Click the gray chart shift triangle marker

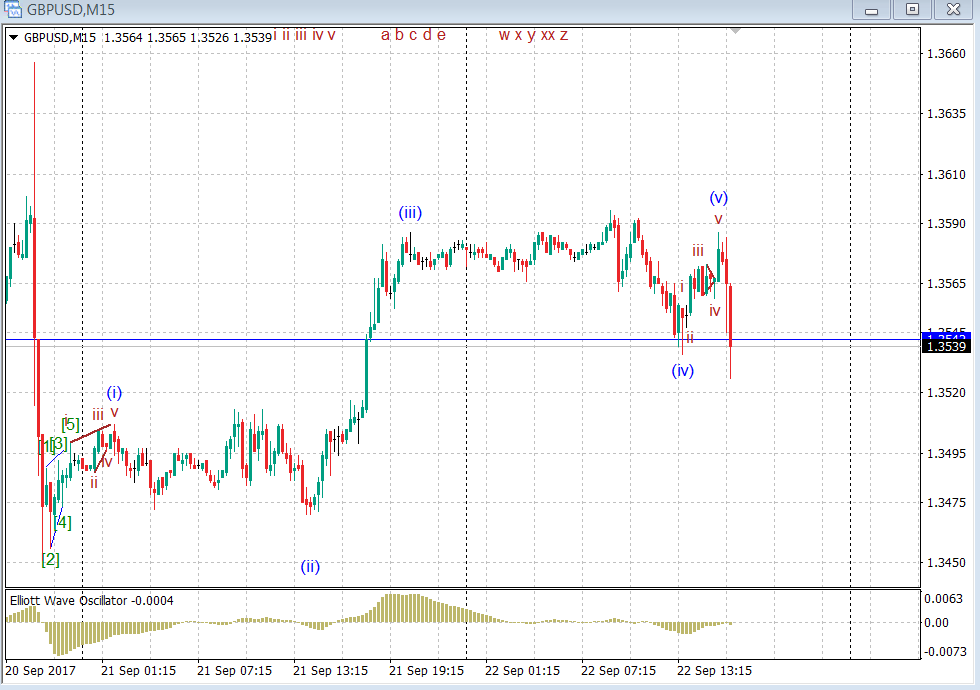[x=735, y=31]
